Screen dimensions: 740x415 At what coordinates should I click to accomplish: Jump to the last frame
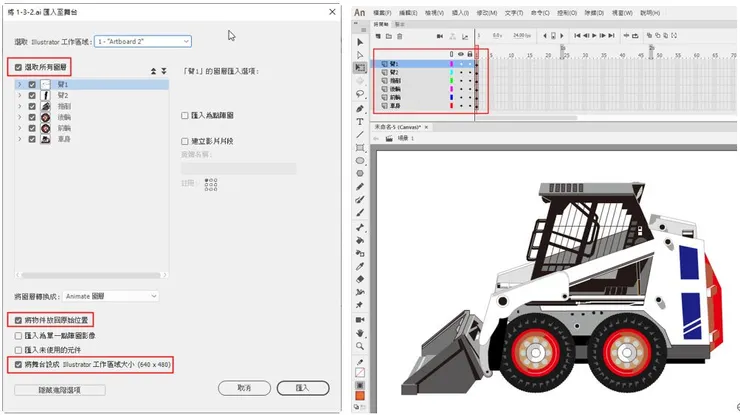[611, 36]
